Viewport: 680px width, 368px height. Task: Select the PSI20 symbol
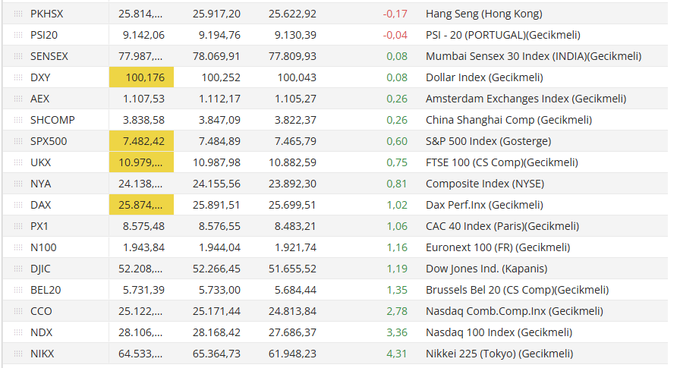click(x=44, y=35)
